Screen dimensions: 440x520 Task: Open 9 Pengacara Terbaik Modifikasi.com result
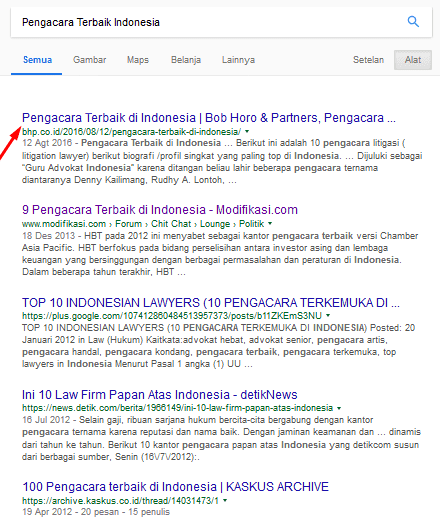pyautogui.click(x=160, y=210)
